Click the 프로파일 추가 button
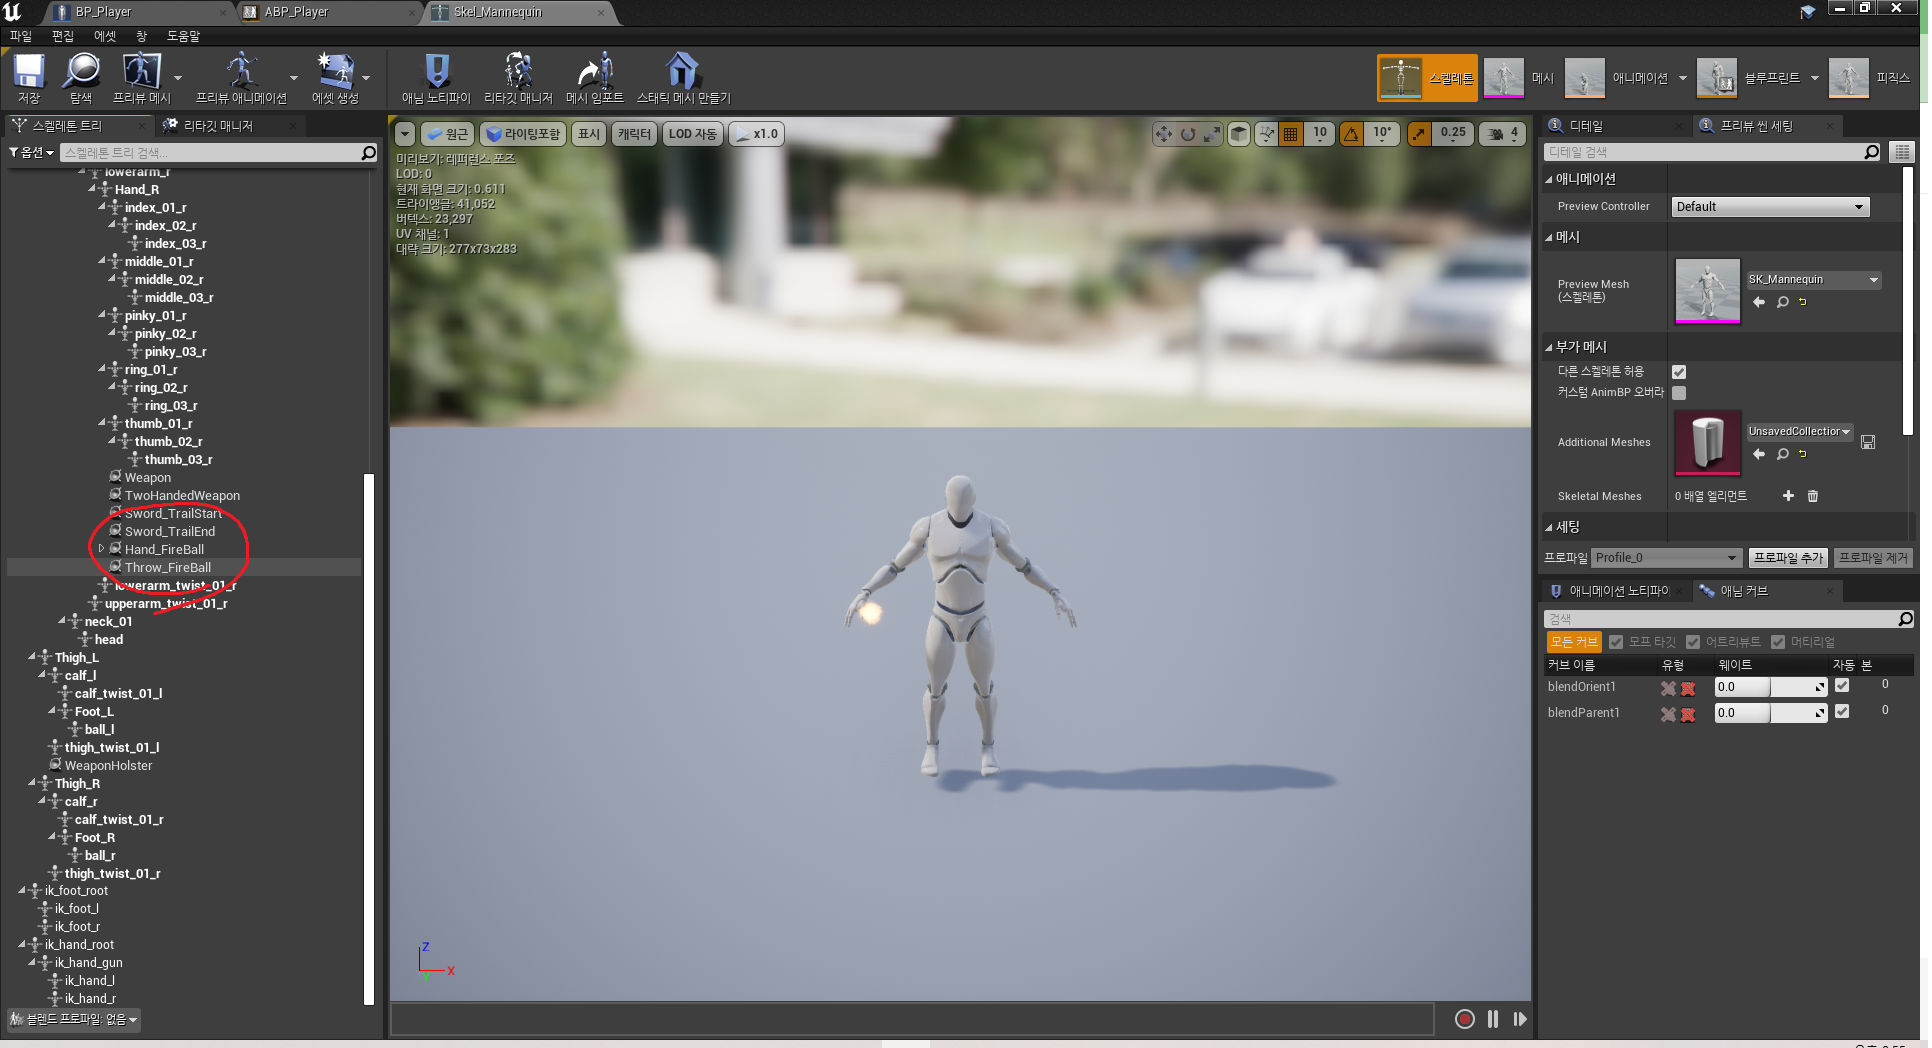Image resolution: width=1932 pixels, height=1048 pixels. (1789, 558)
